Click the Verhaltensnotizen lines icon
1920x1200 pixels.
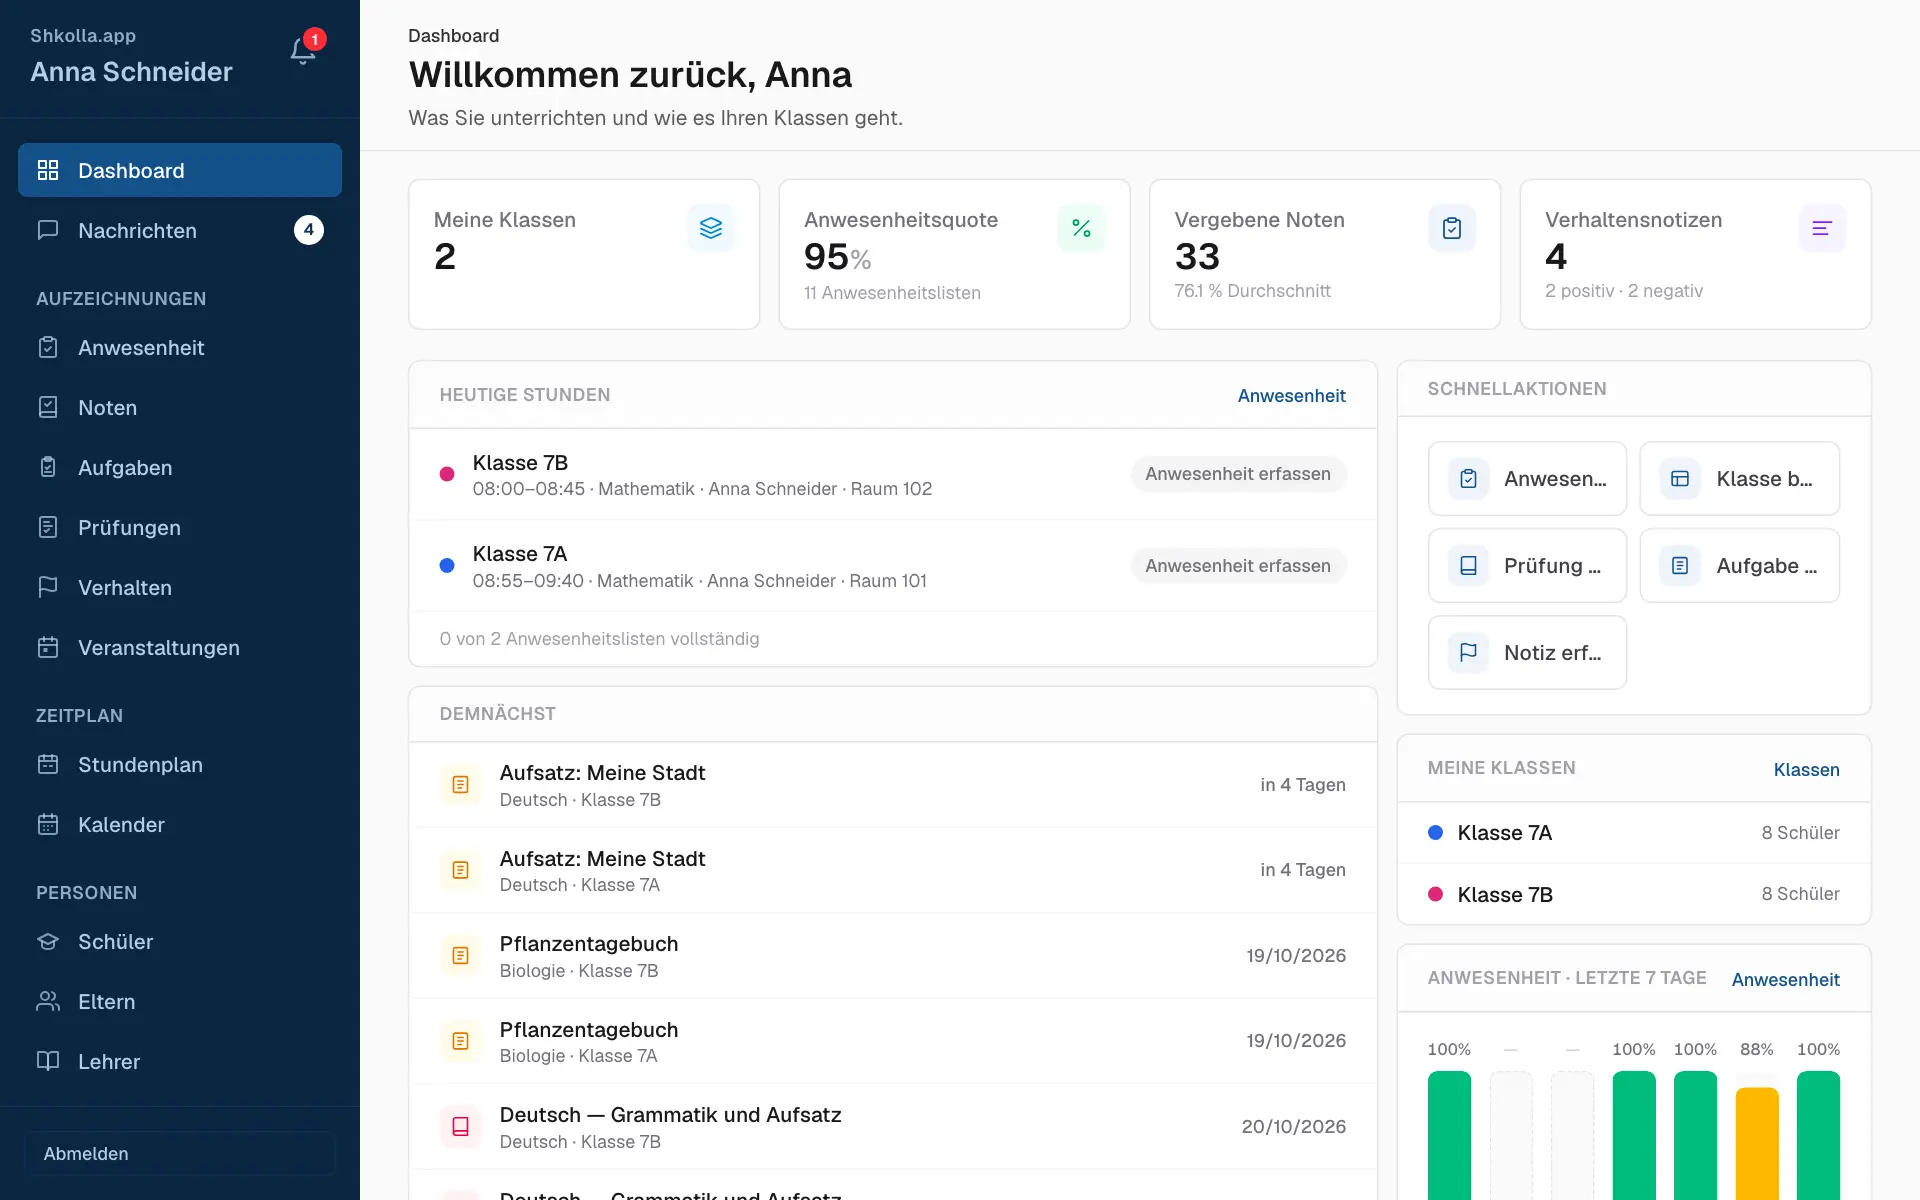[1822, 228]
